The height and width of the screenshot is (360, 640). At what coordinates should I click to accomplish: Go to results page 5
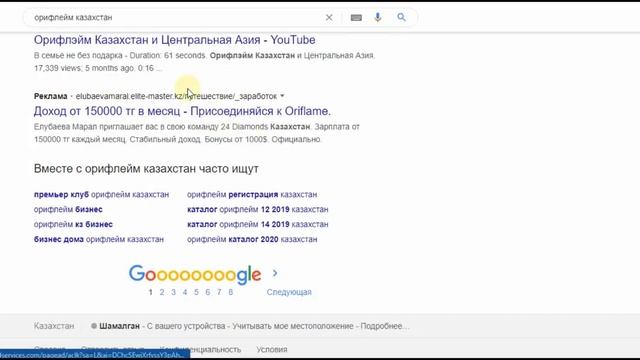196,292
